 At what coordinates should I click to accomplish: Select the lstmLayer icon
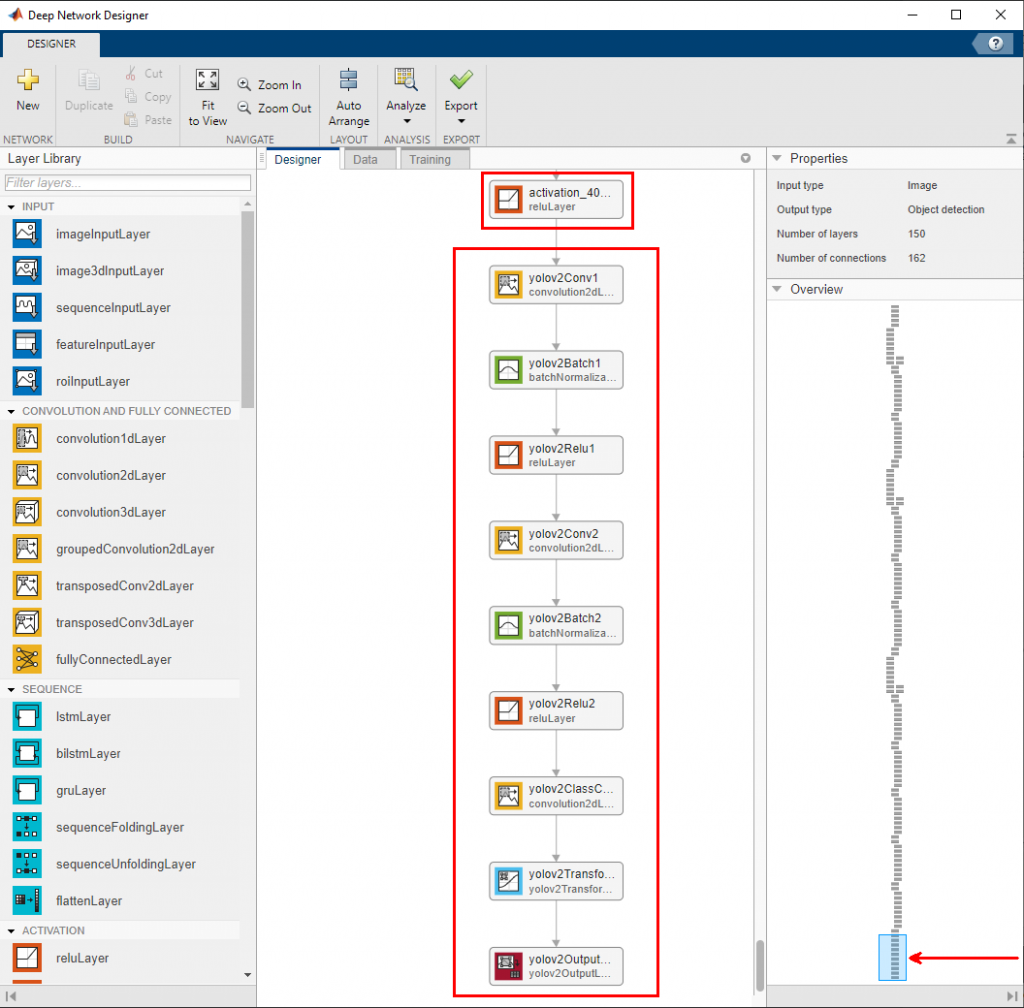point(27,717)
